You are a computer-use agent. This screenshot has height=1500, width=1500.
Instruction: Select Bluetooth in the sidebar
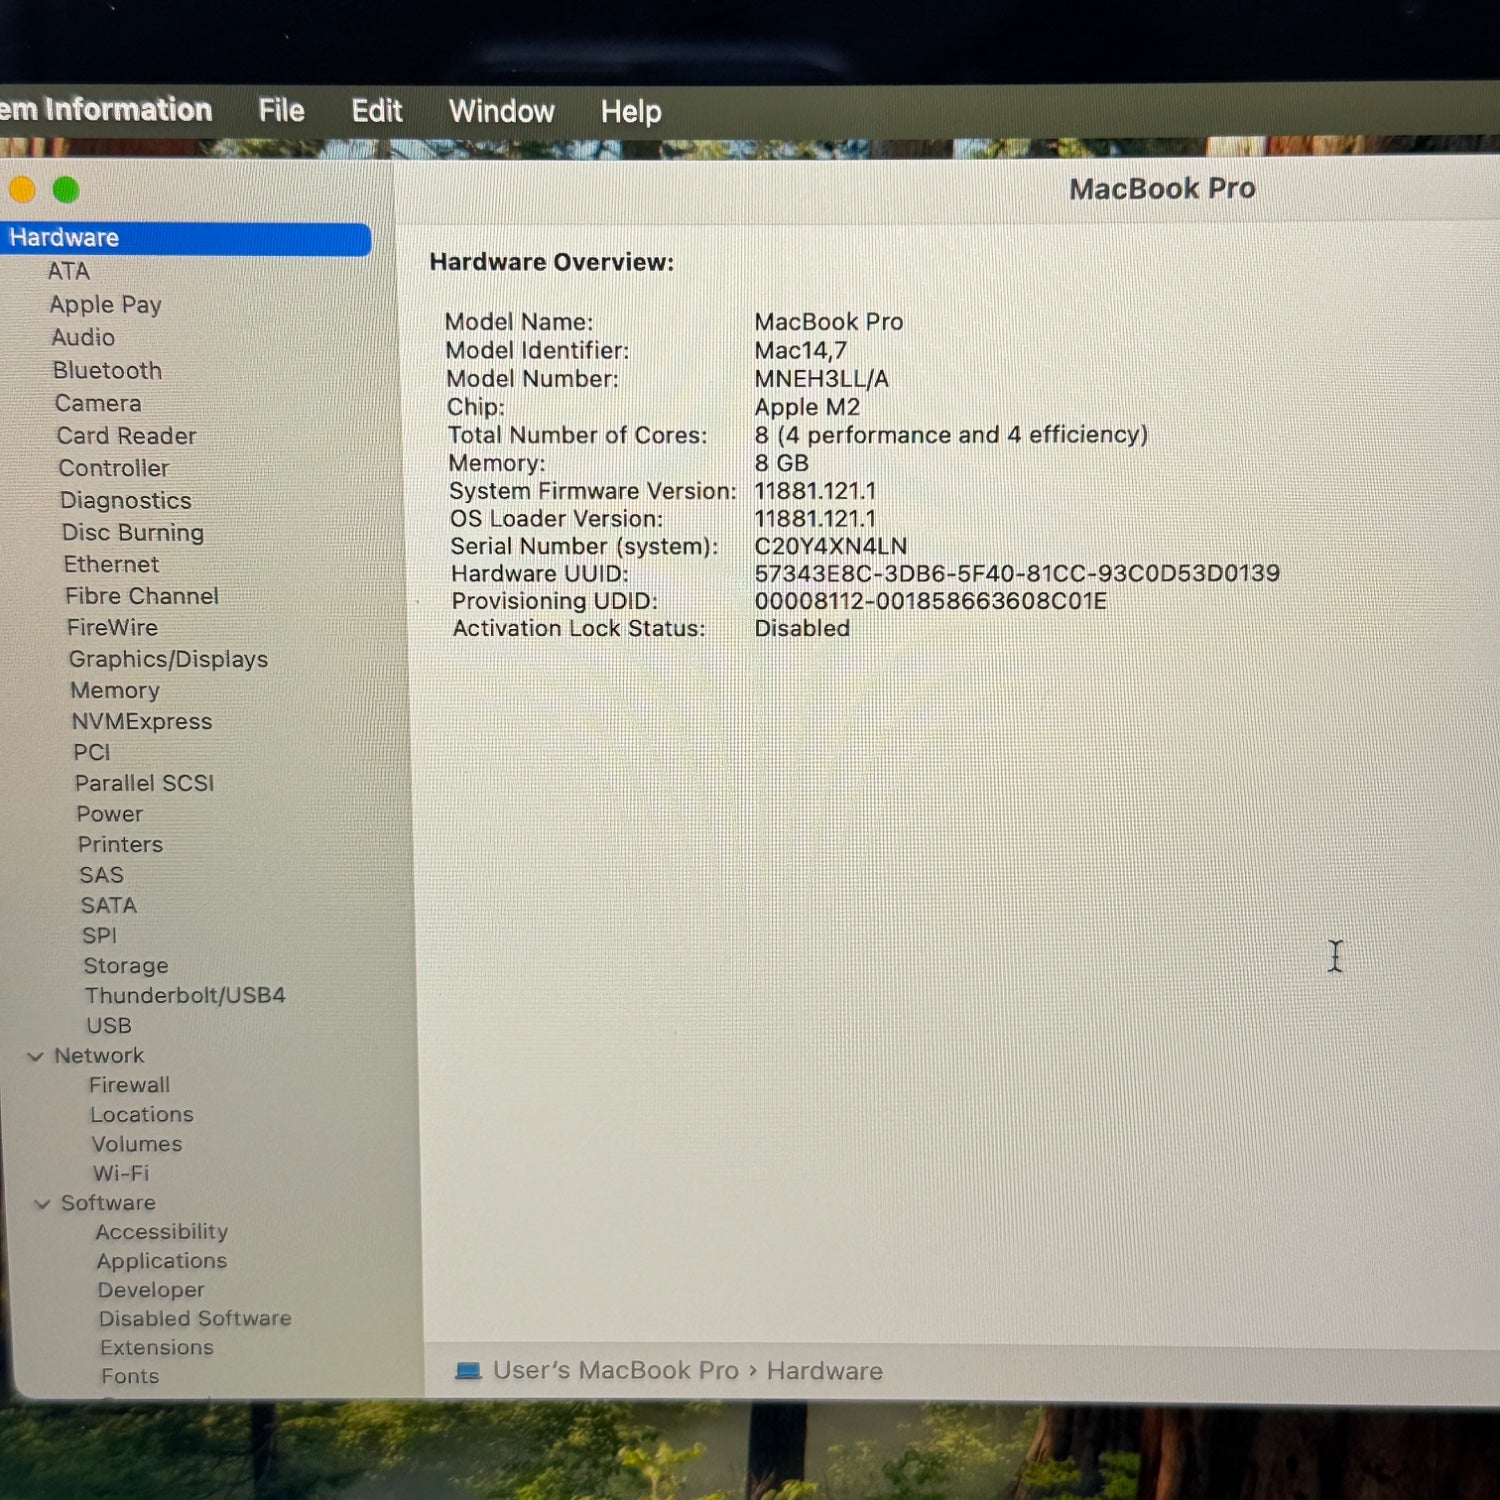pos(107,370)
